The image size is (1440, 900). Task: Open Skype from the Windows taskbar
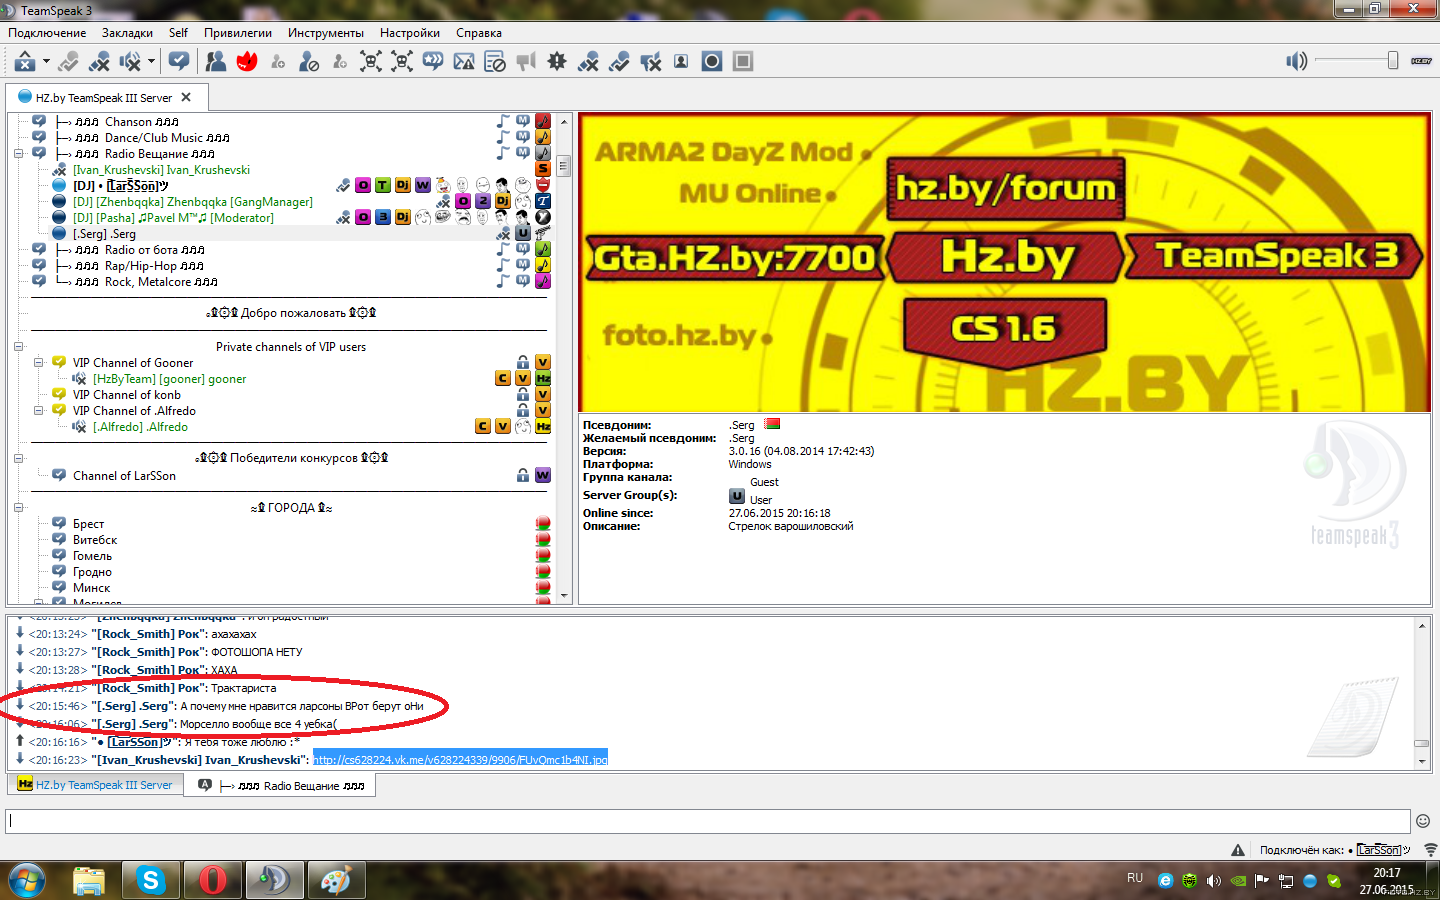click(151, 880)
